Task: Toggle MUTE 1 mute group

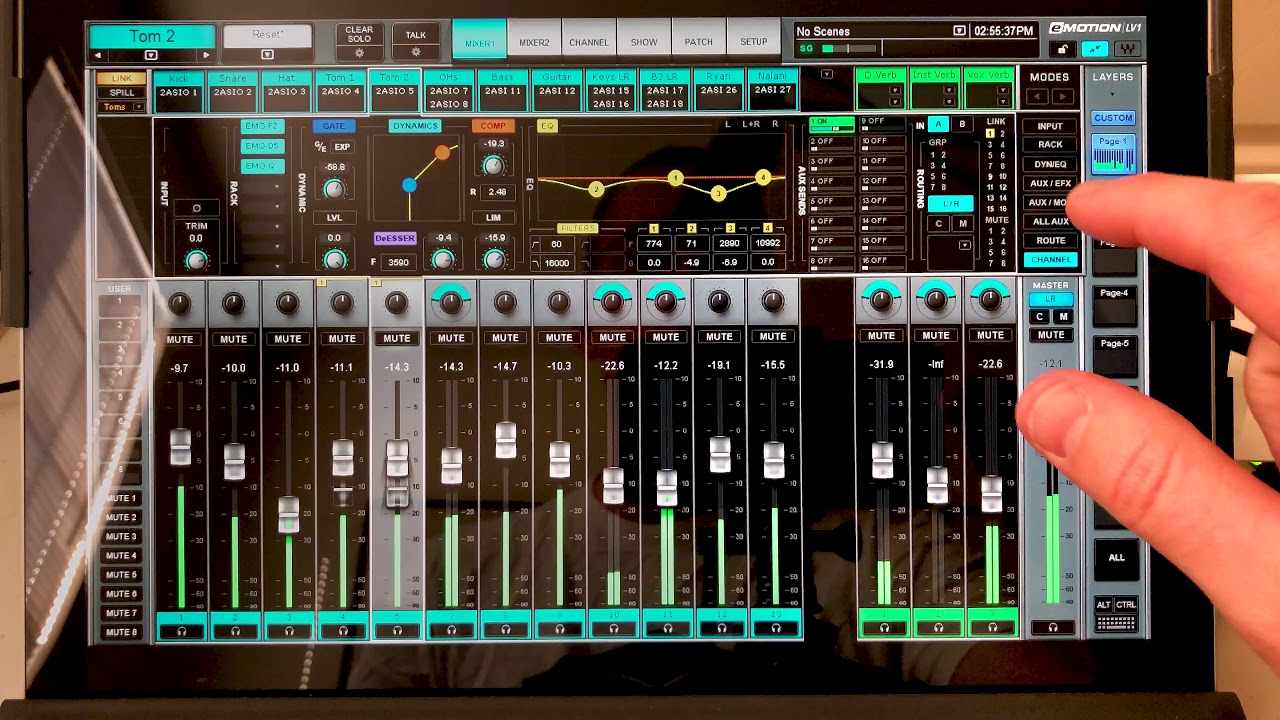Action: pos(121,498)
